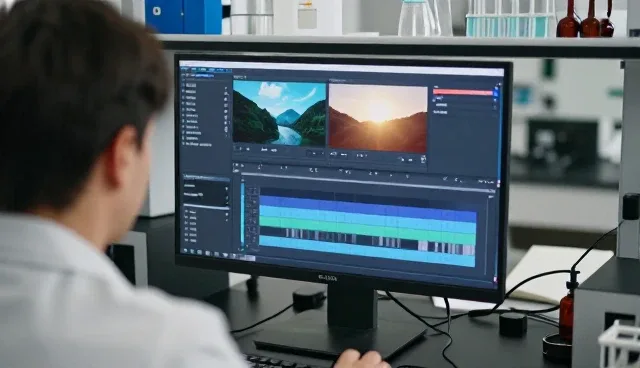640x368 pixels.
Task: Click the timeline ruler bar above the tracks
Action: [x=367, y=182]
